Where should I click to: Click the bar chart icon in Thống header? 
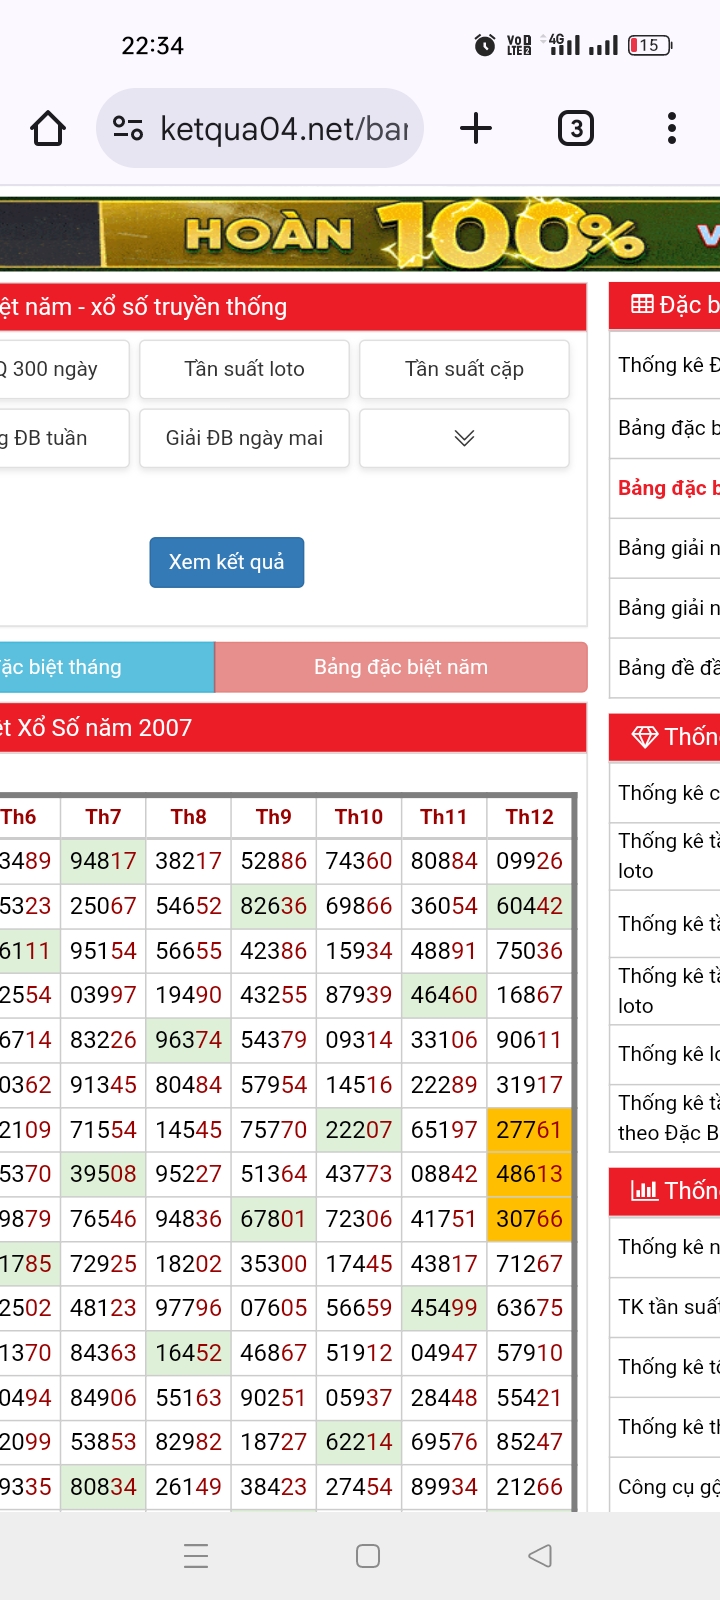point(644,1190)
